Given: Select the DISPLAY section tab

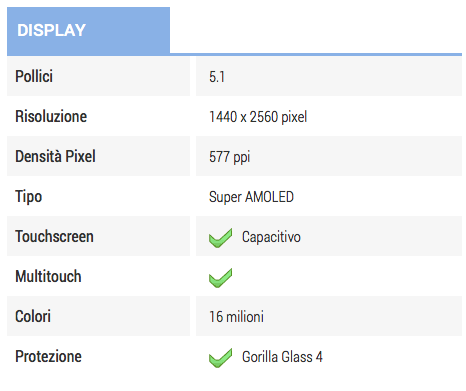Looking at the screenshot, I should pyautogui.click(x=88, y=31).
